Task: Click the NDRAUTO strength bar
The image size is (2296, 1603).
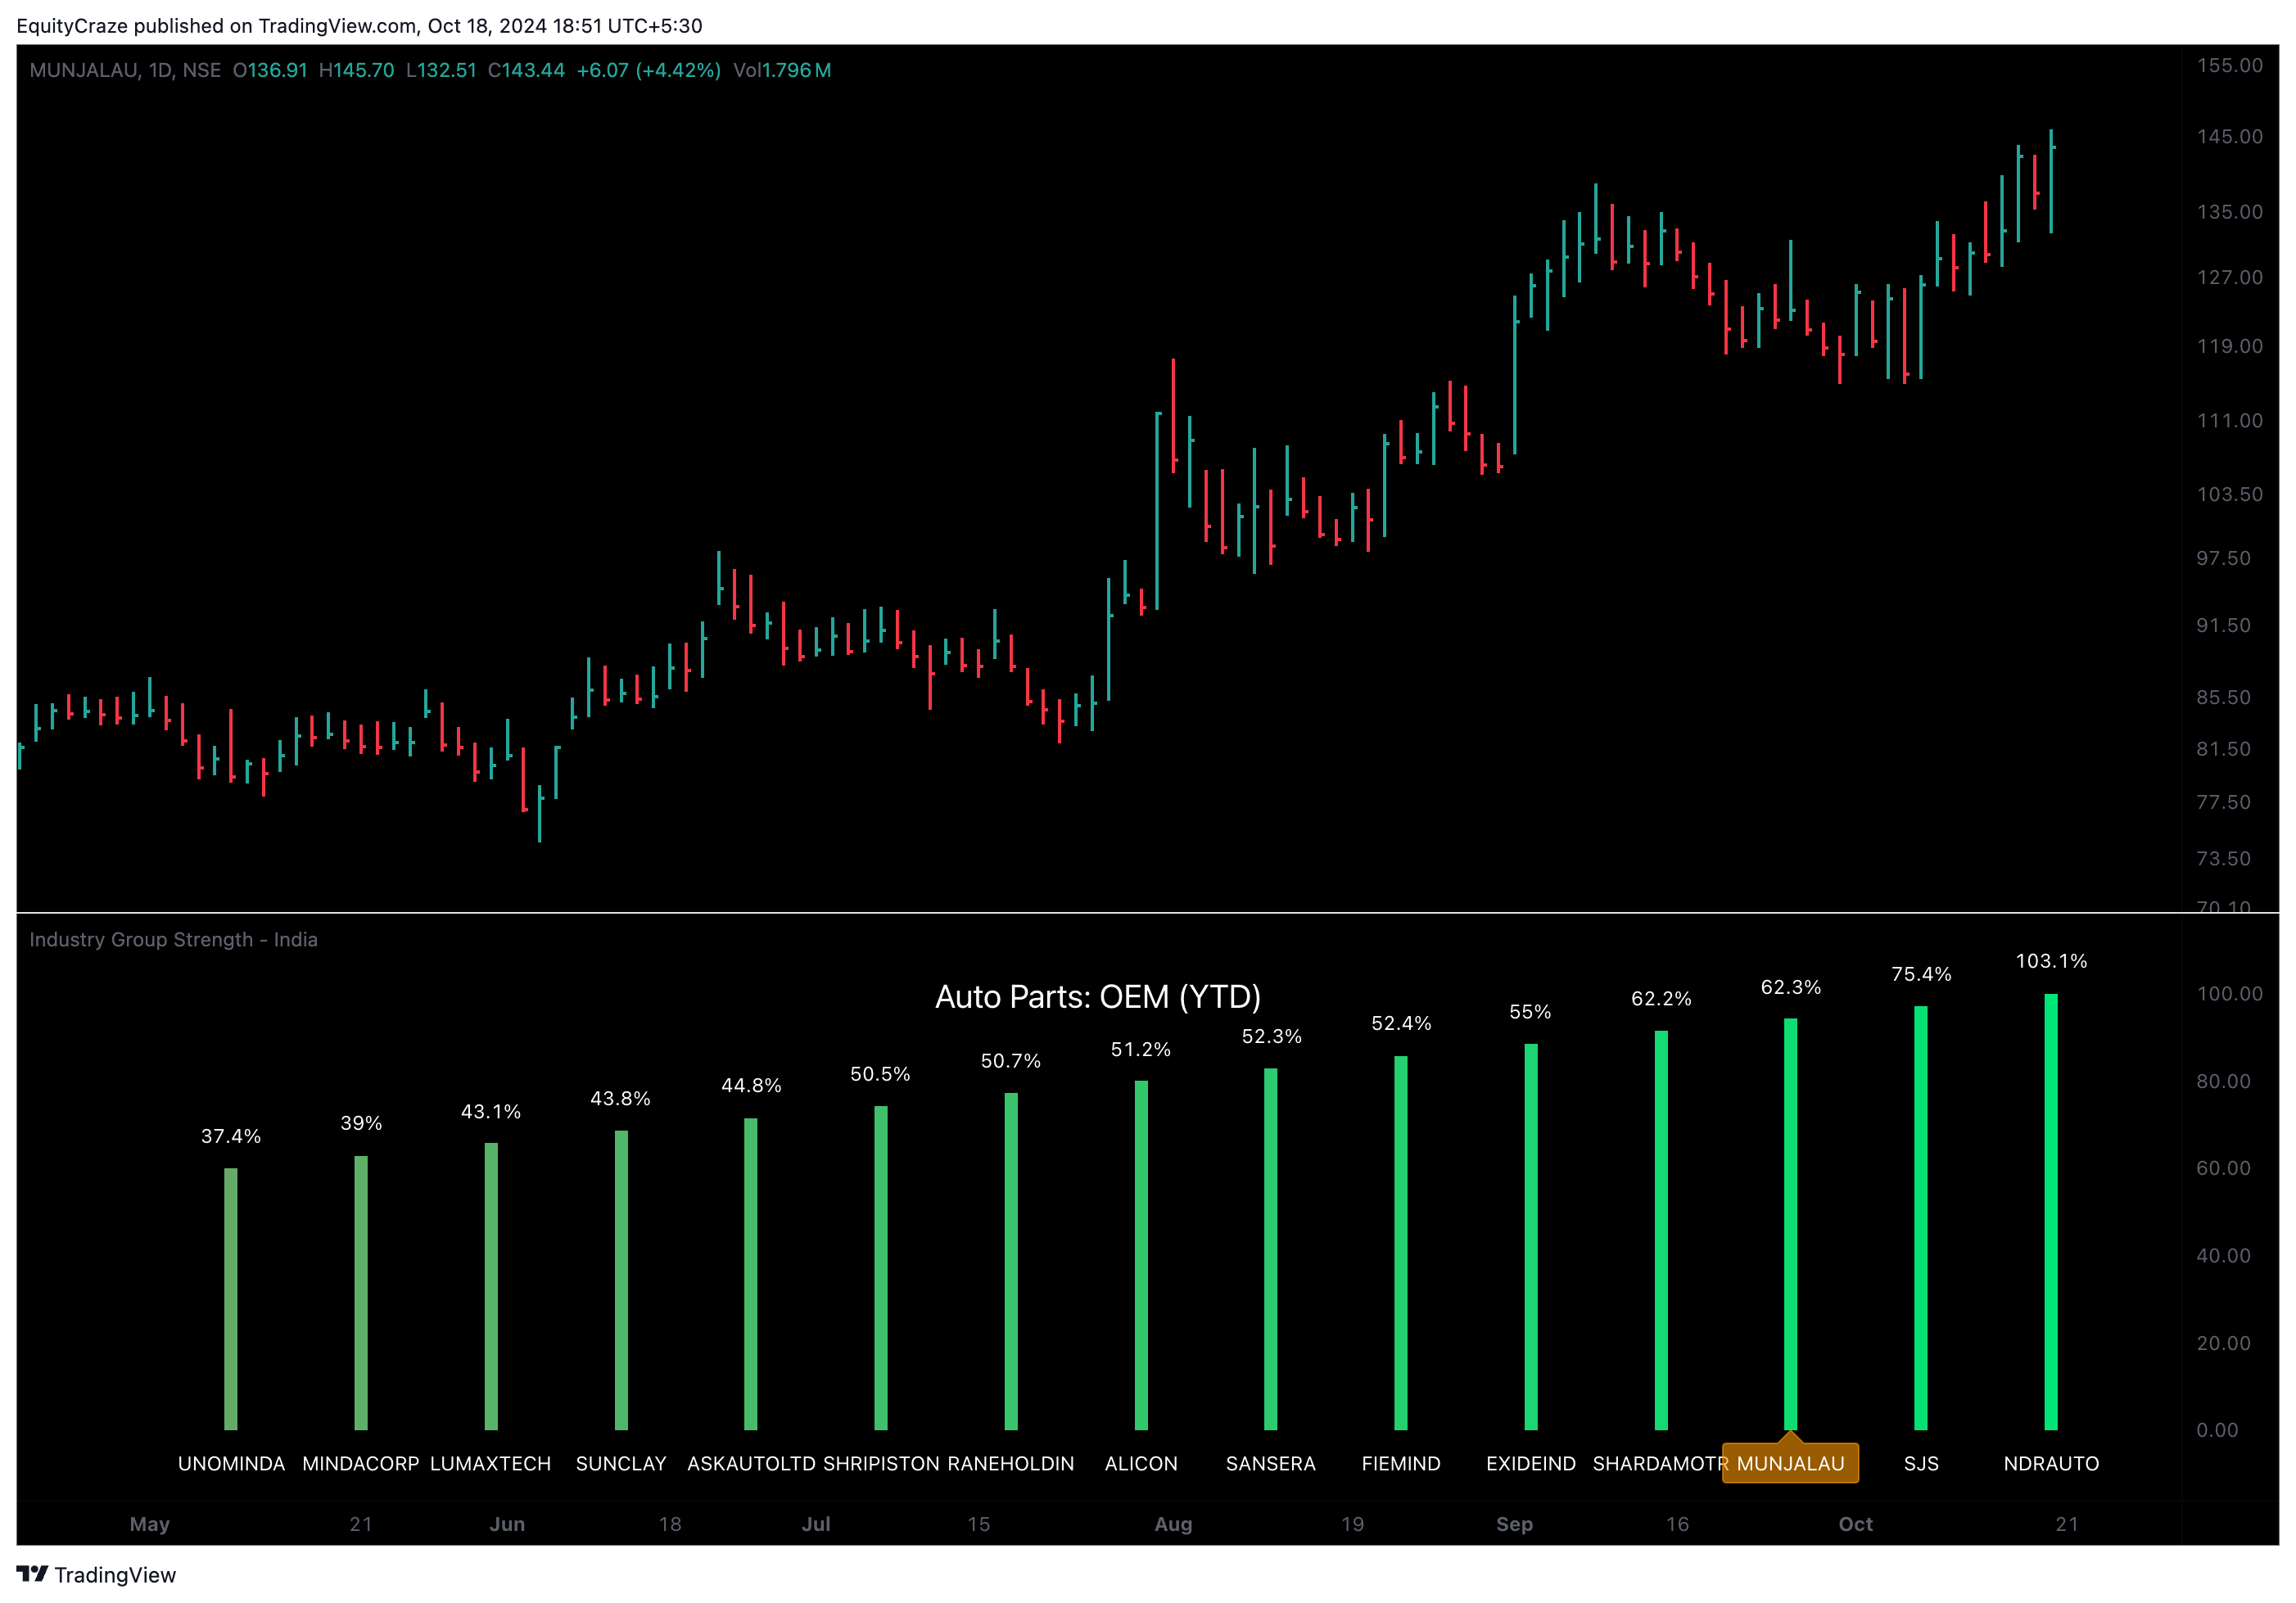Action: [2051, 1212]
